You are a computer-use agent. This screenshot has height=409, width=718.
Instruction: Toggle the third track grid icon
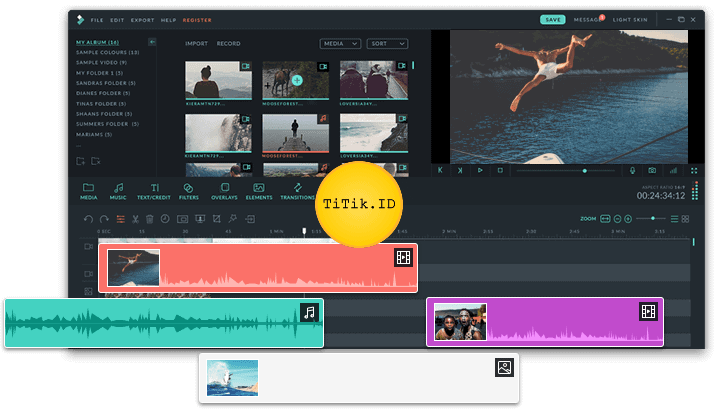pos(88,291)
